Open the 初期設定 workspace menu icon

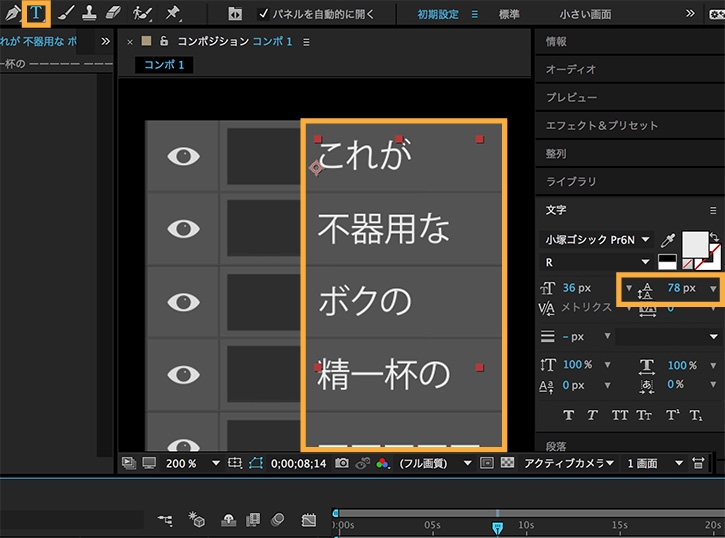[475, 14]
